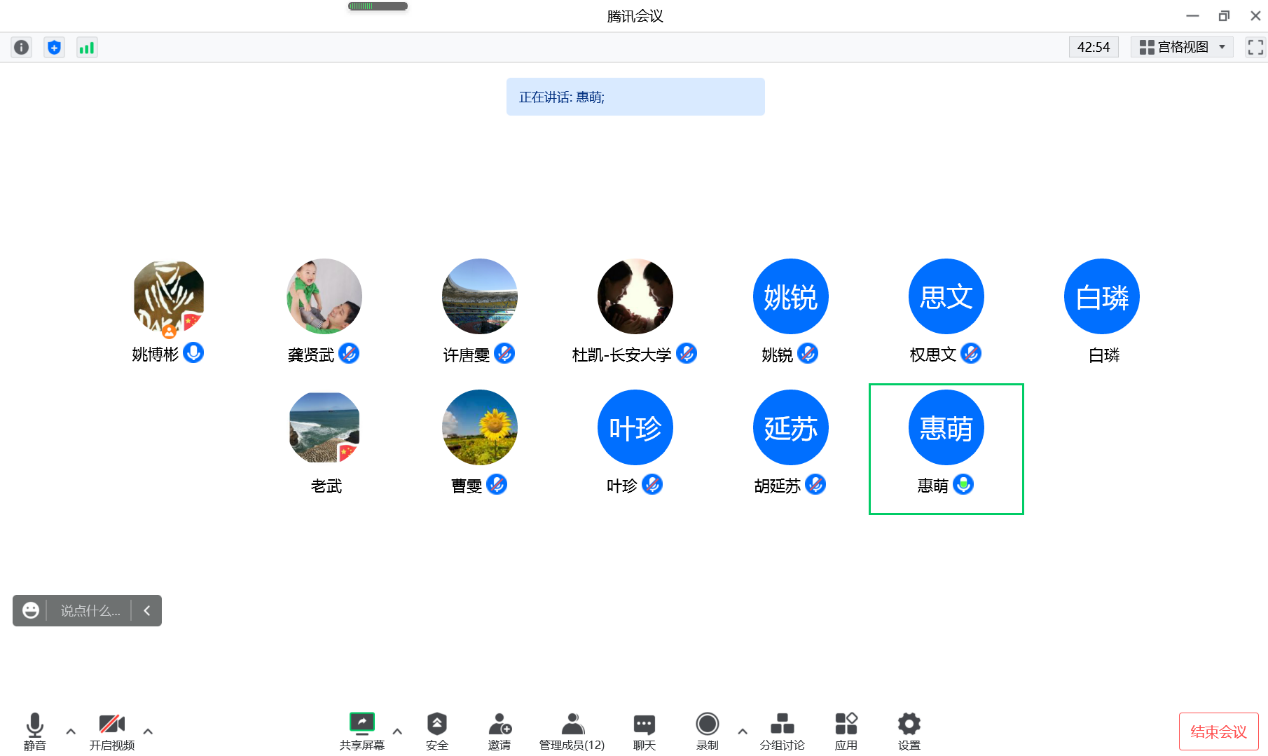This screenshot has width=1268, height=756.
Task: Click the Share Screen (共享屏幕) button
Action: coord(361,730)
